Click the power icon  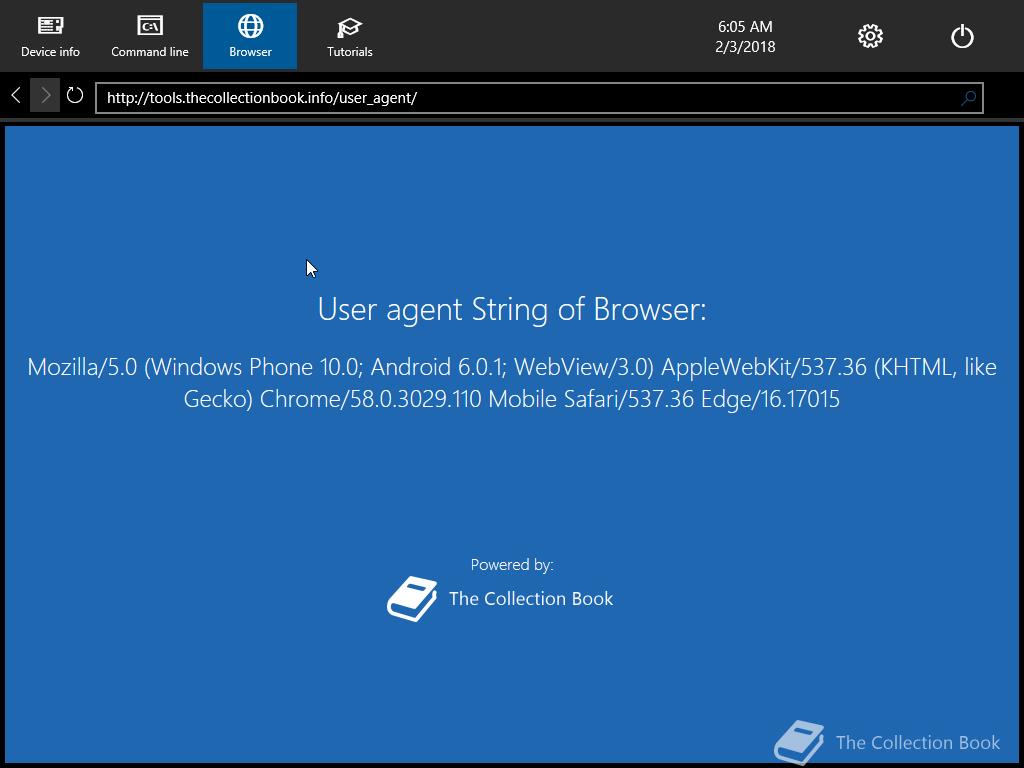[962, 37]
